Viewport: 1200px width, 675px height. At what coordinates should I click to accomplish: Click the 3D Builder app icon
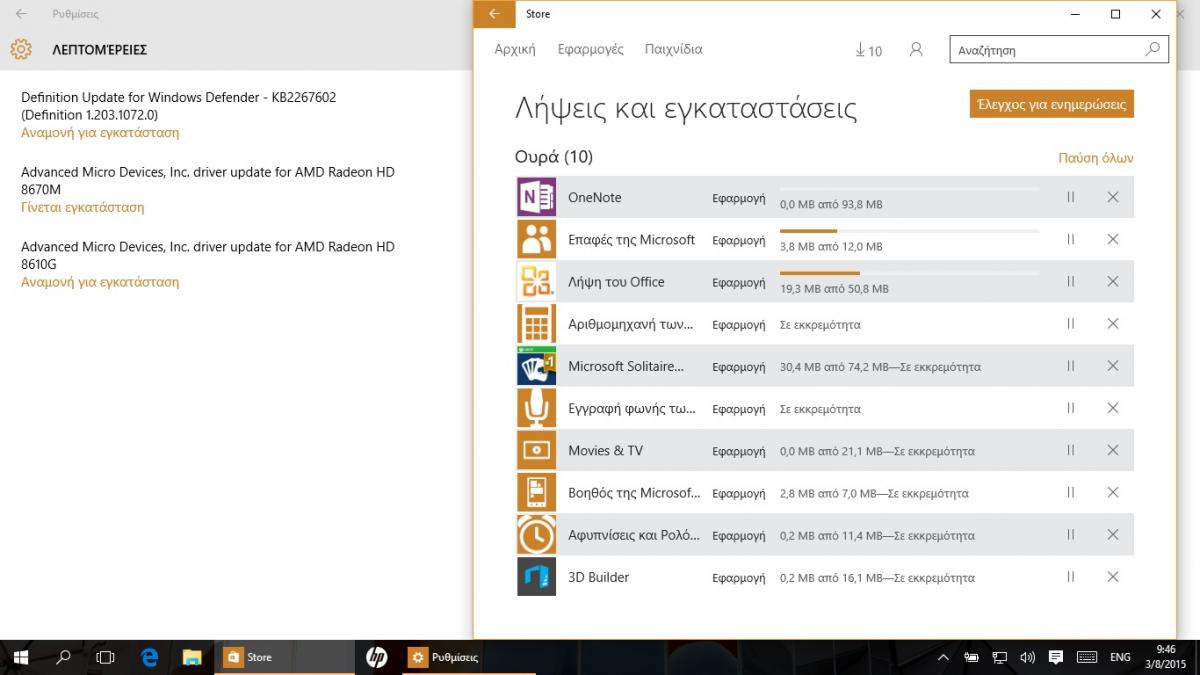pyautogui.click(x=536, y=577)
